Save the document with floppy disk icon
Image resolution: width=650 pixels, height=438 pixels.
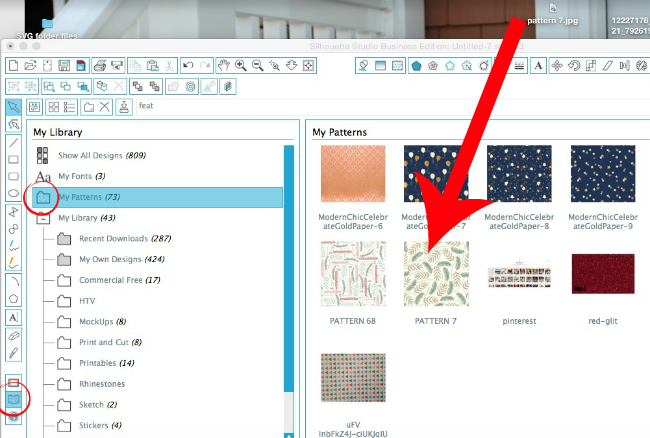click(64, 65)
